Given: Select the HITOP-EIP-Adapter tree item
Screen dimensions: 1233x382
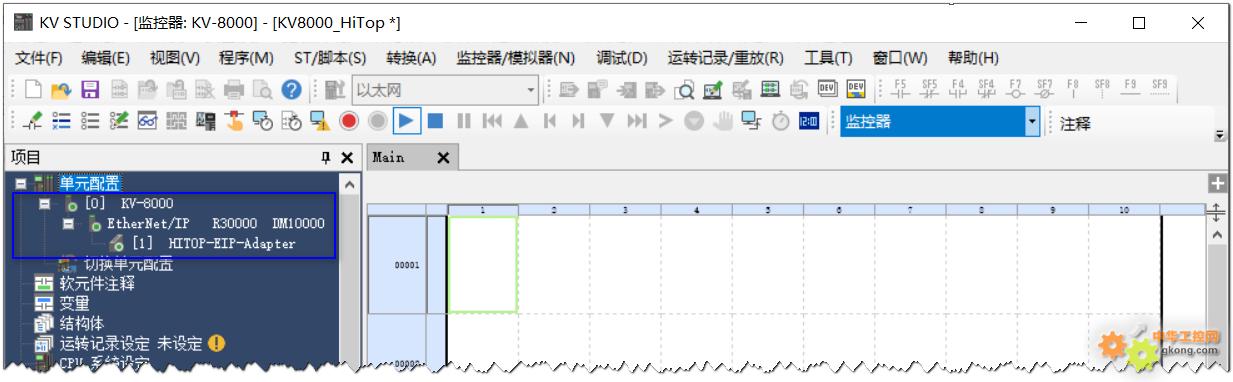Looking at the screenshot, I should tap(231, 244).
